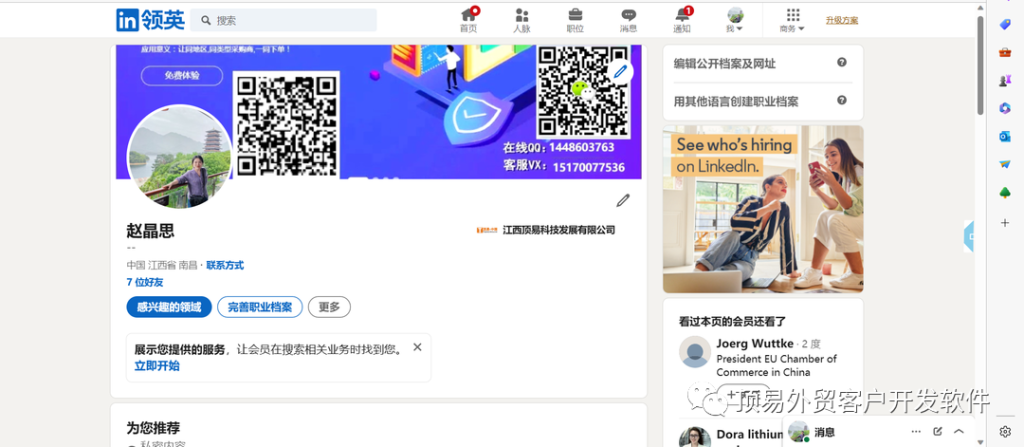The width and height of the screenshot is (1024, 447).
Task: Compose new message in messaging bar
Action: point(938,432)
